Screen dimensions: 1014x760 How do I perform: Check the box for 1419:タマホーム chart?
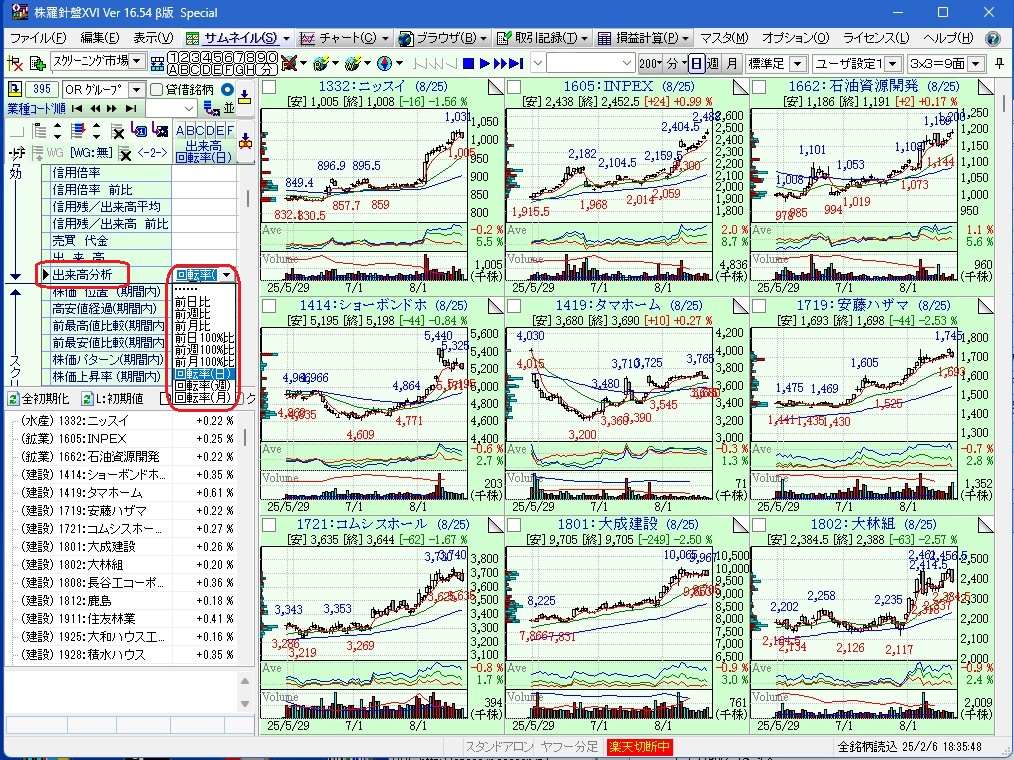pyautogui.click(x=514, y=305)
